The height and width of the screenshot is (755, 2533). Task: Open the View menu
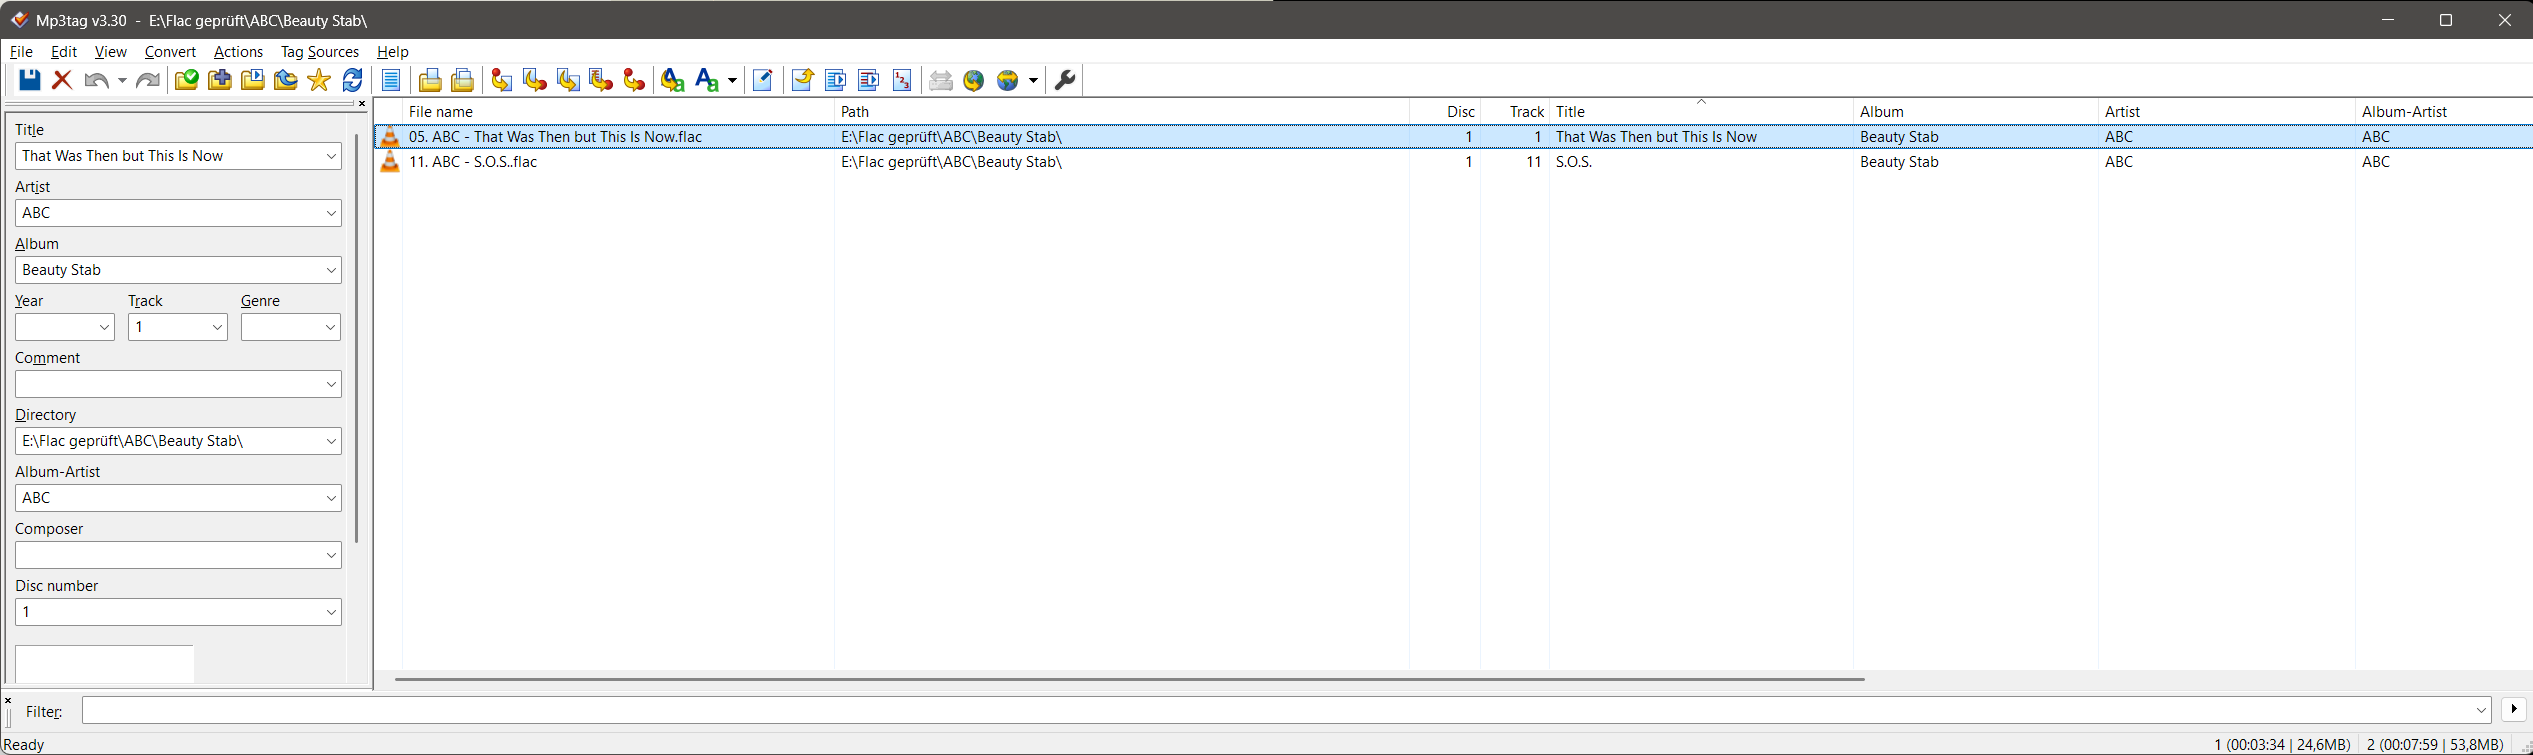coord(111,52)
